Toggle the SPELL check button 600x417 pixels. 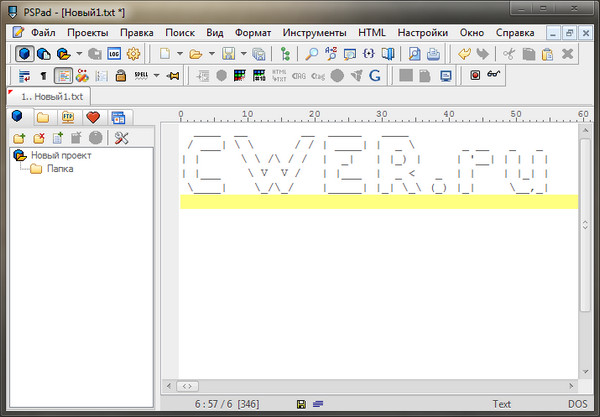141,75
